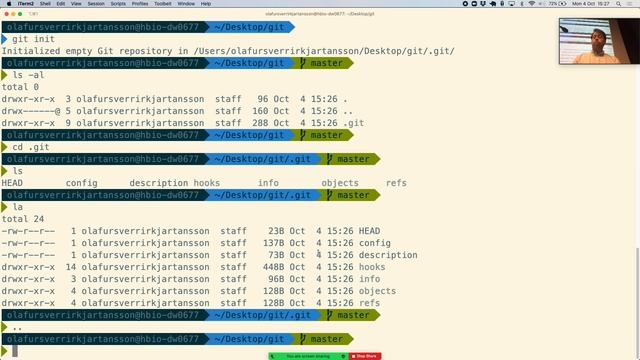Image resolution: width=640 pixels, height=360 pixels.
Task: Click the 'total 24' output line
Action: click(23, 219)
